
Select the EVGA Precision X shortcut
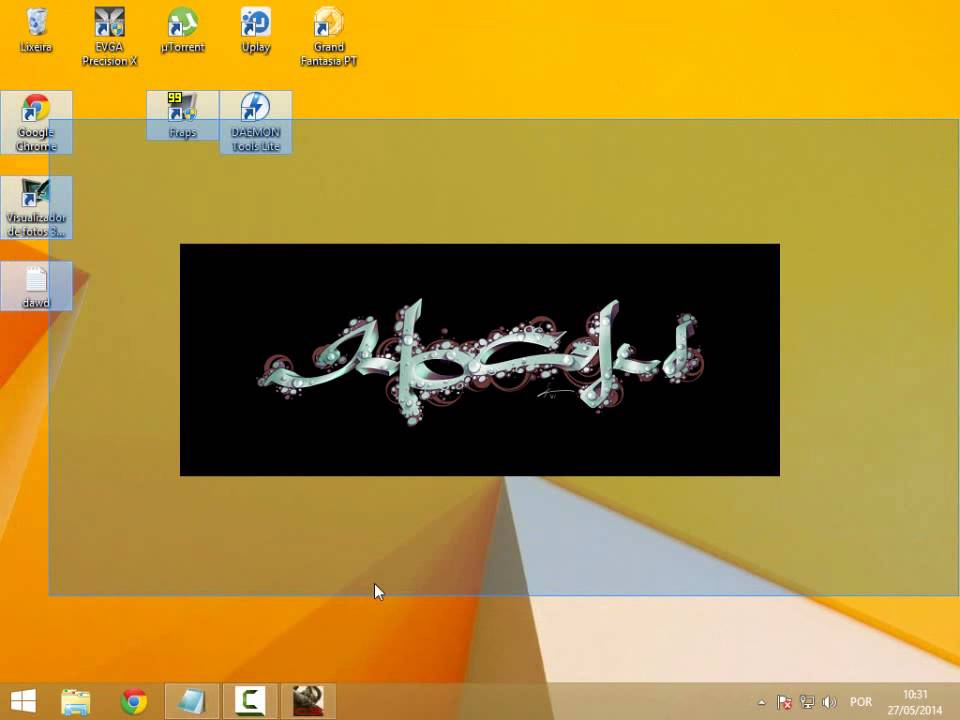click(110, 36)
